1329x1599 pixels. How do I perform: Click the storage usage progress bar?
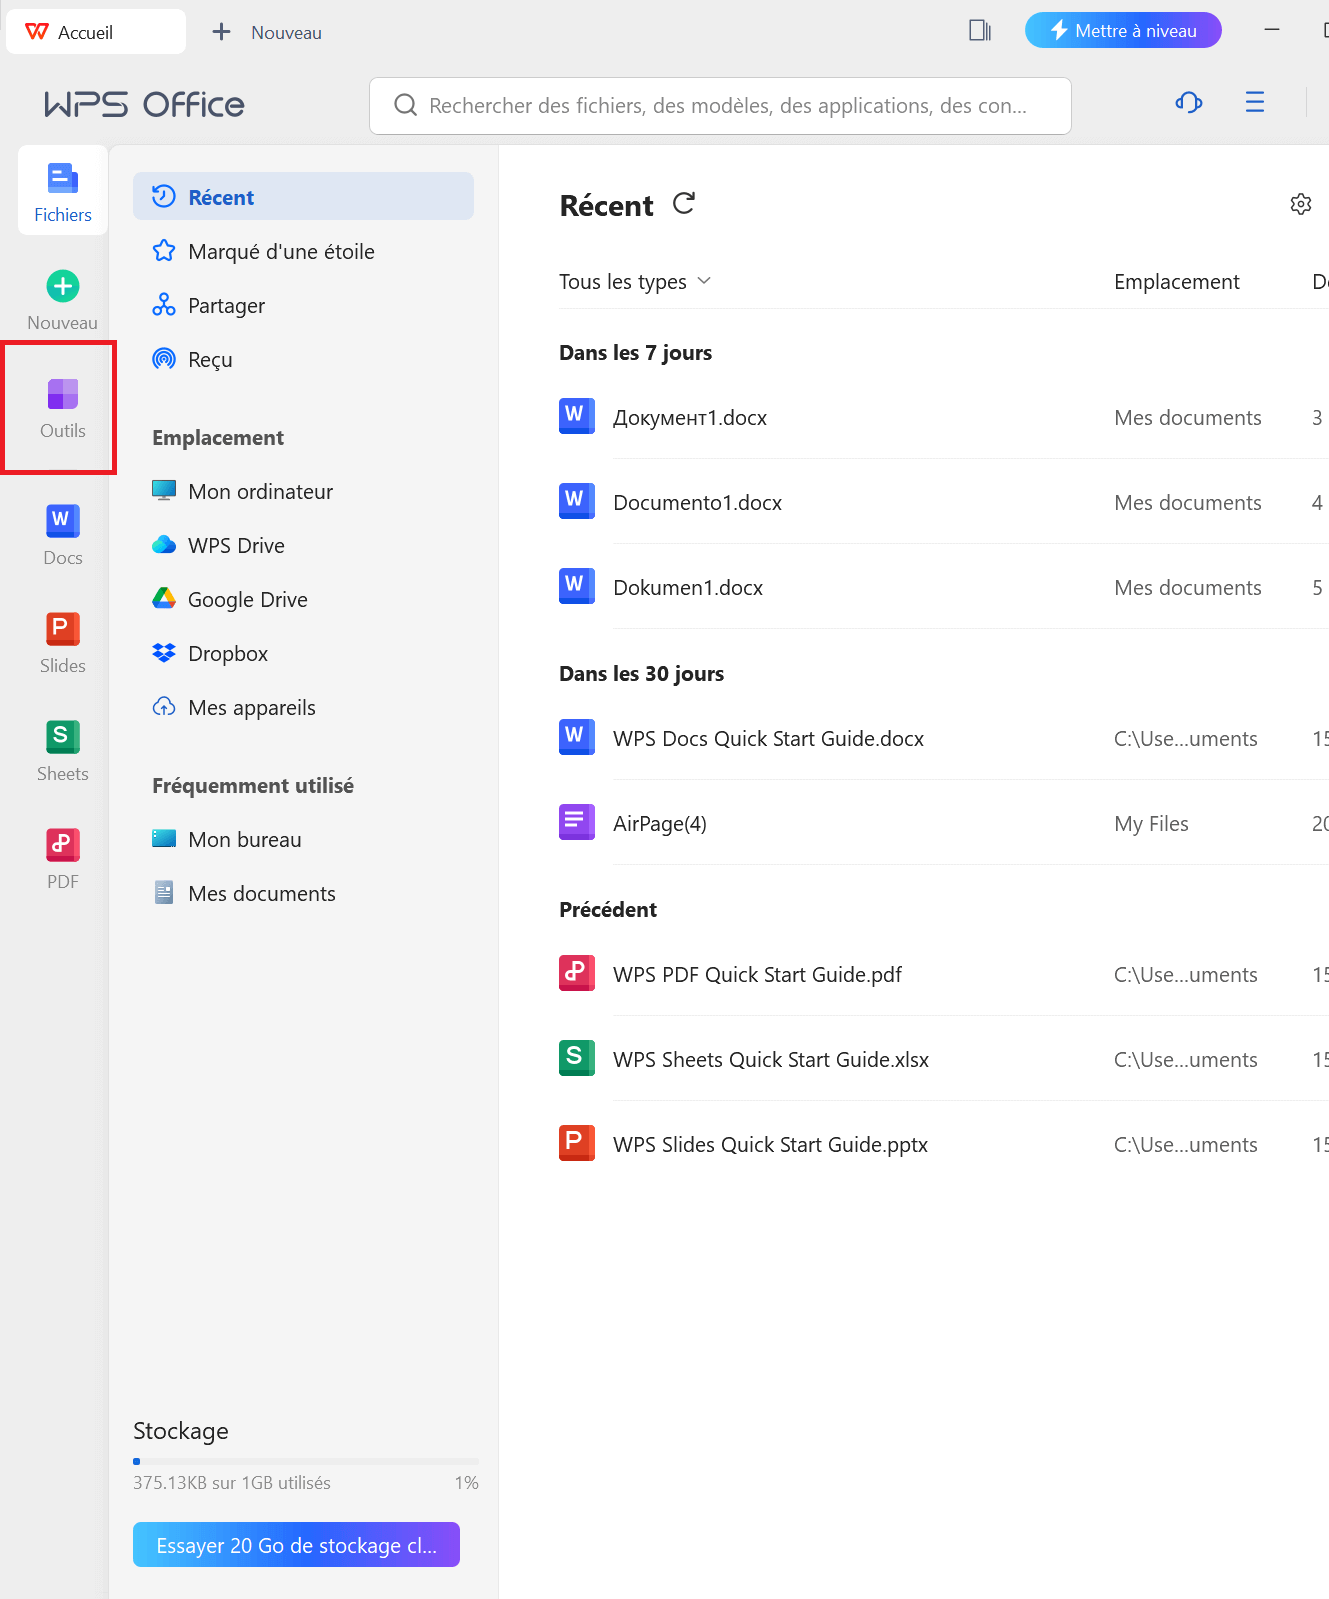tap(305, 1462)
